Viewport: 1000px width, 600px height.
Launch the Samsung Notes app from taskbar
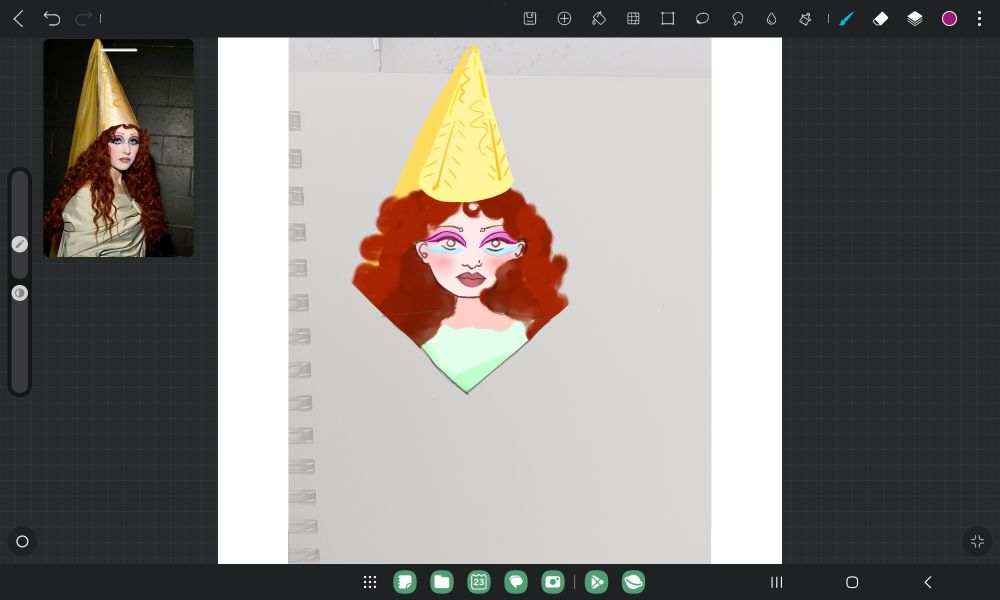pos(405,582)
